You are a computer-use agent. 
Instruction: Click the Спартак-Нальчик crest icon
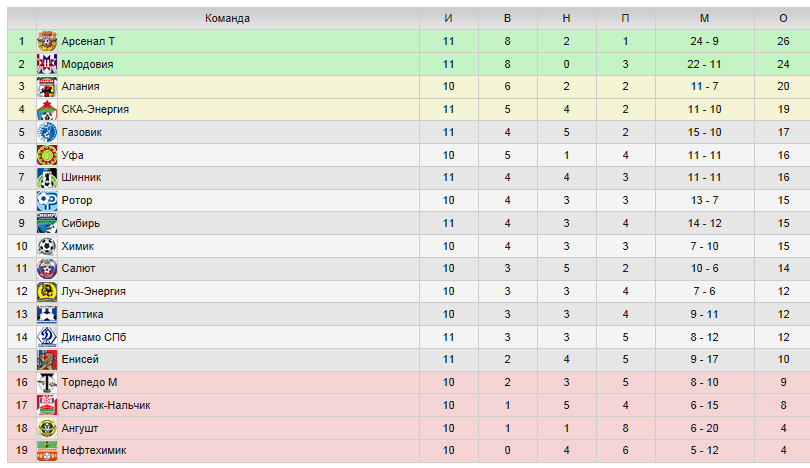click(47, 405)
